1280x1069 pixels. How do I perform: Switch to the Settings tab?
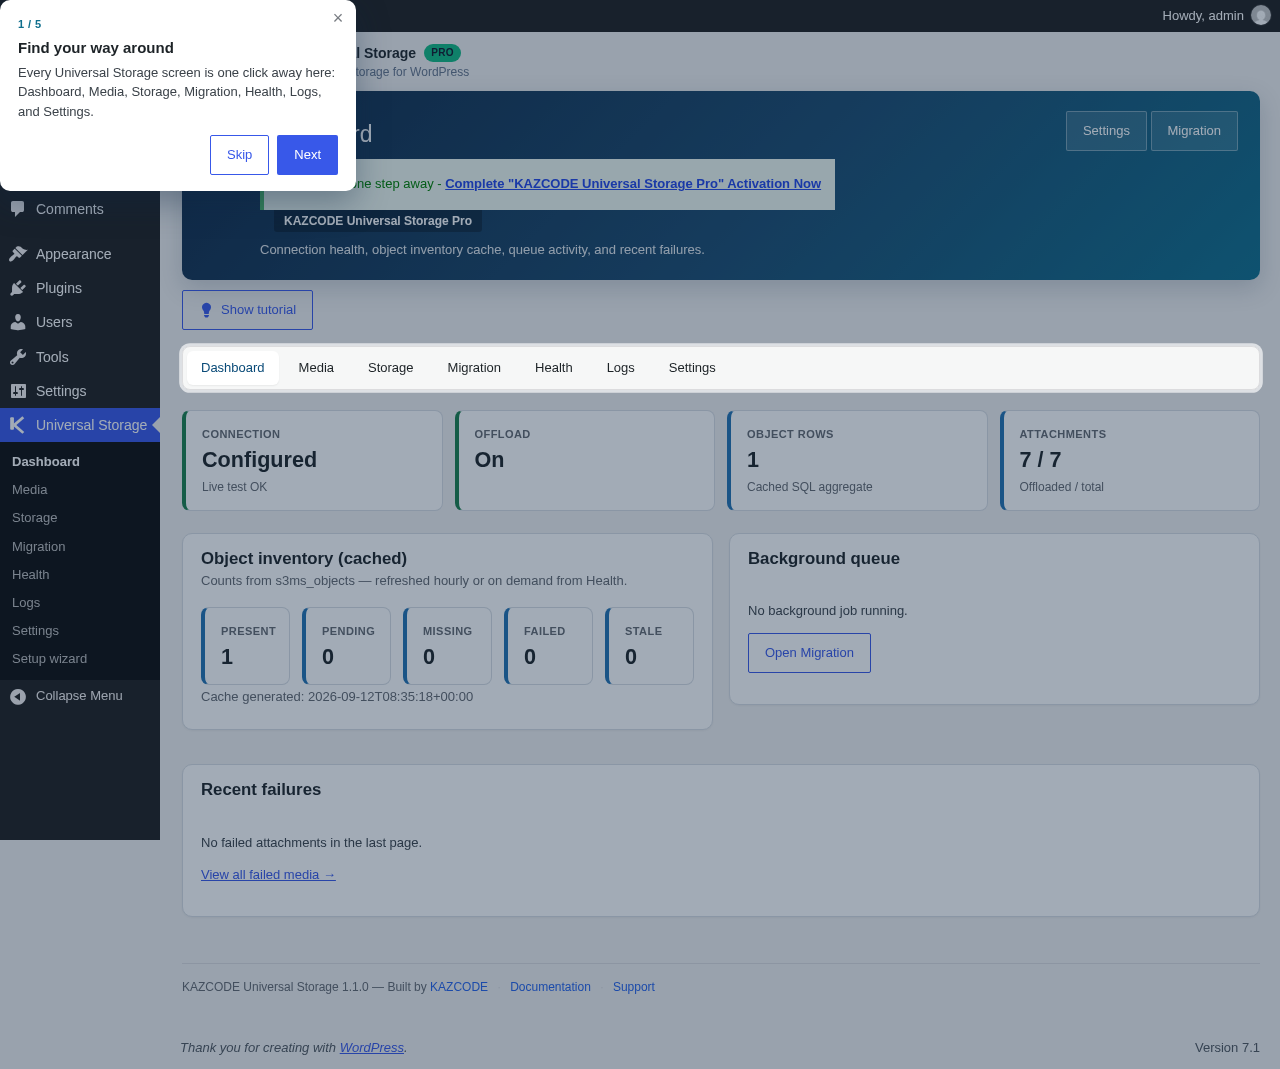[x=692, y=368]
